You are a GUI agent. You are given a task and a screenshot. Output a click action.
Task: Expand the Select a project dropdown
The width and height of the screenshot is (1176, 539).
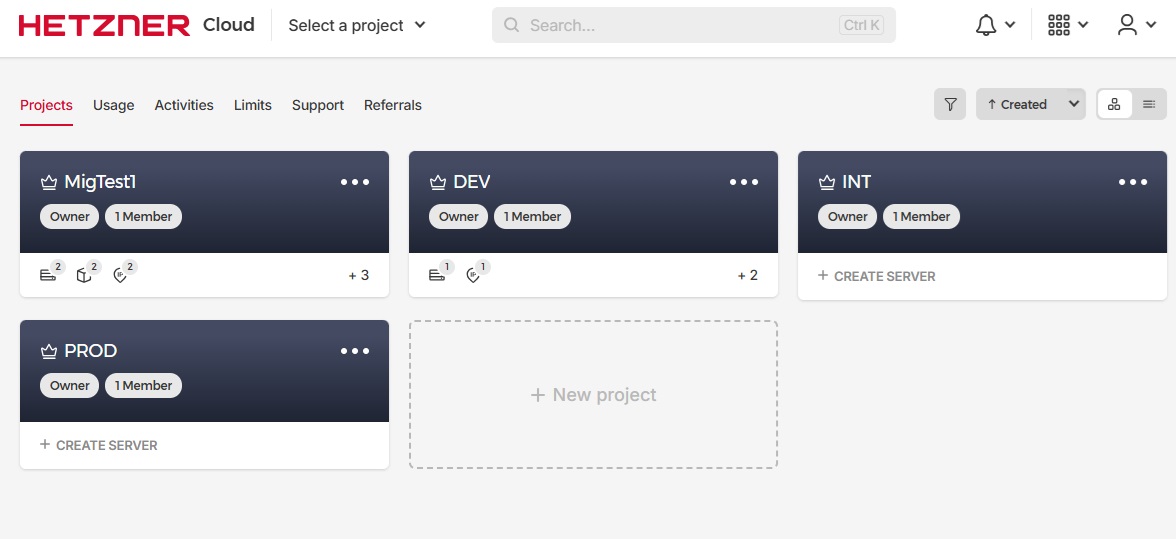[x=357, y=25]
